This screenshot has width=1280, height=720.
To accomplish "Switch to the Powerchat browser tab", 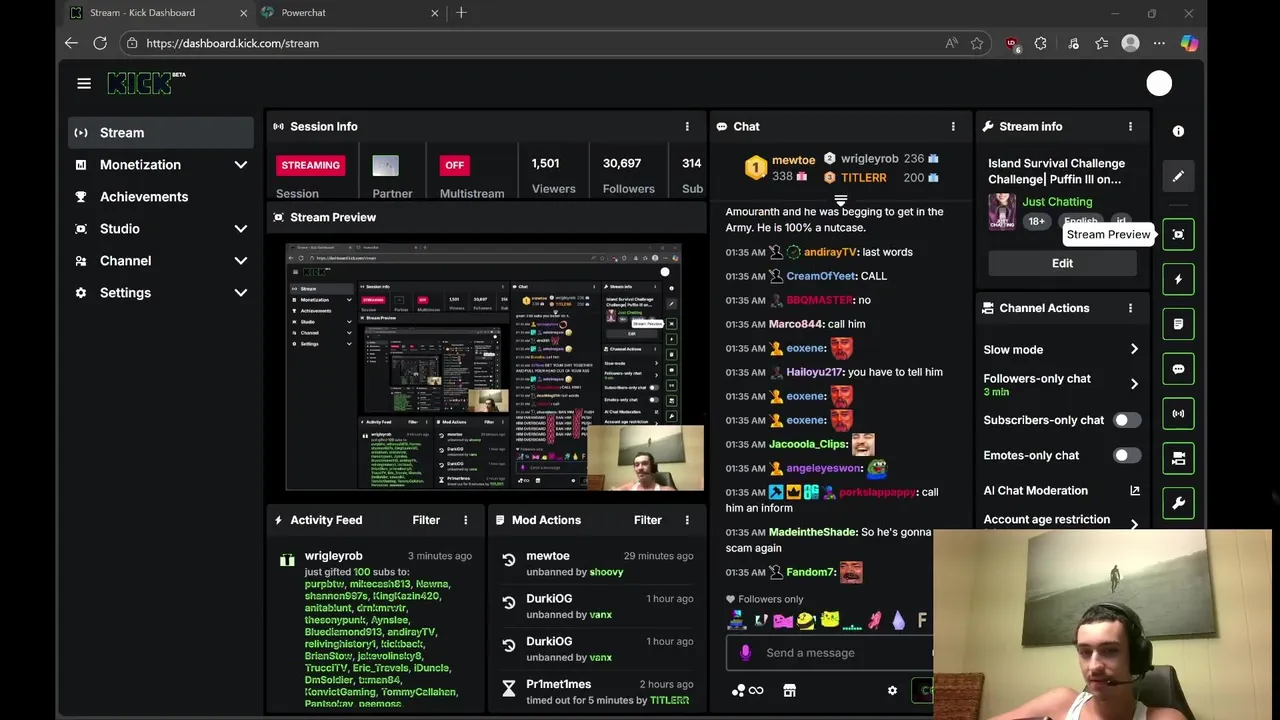I will 350,13.
